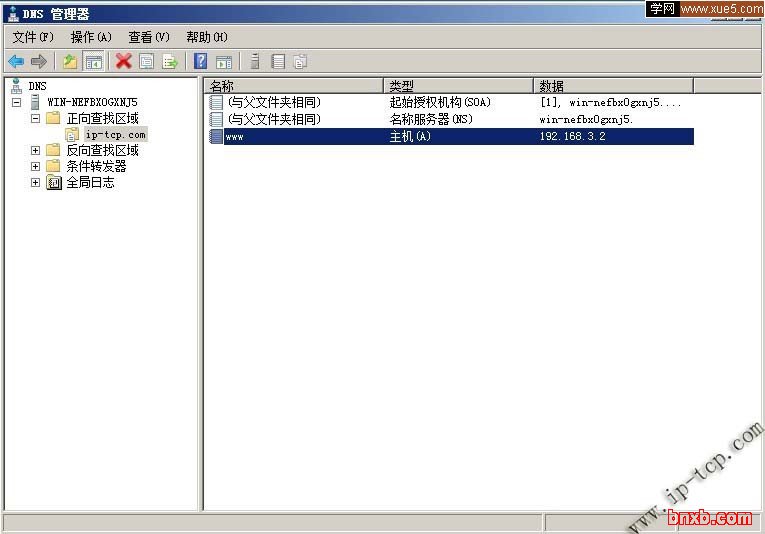Click the gray Forward arrow in toolbar

(39, 61)
